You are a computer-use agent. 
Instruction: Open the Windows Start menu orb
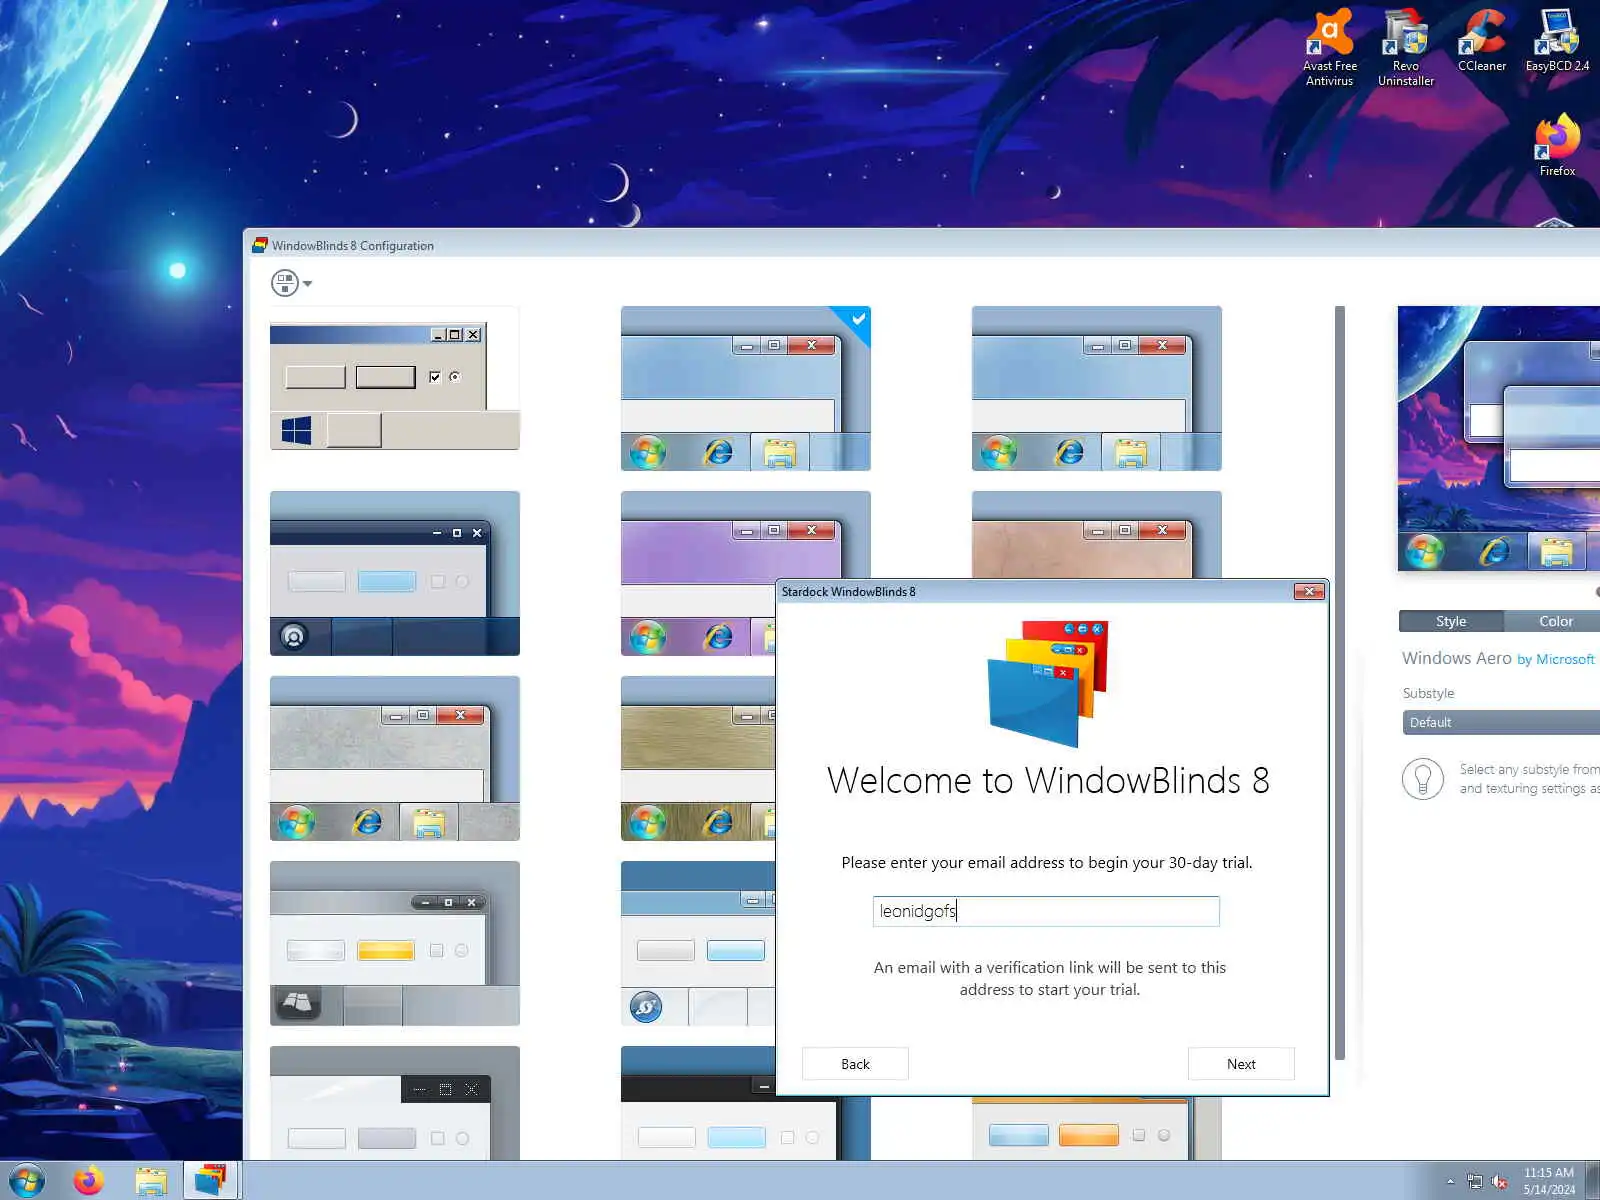27,1181
